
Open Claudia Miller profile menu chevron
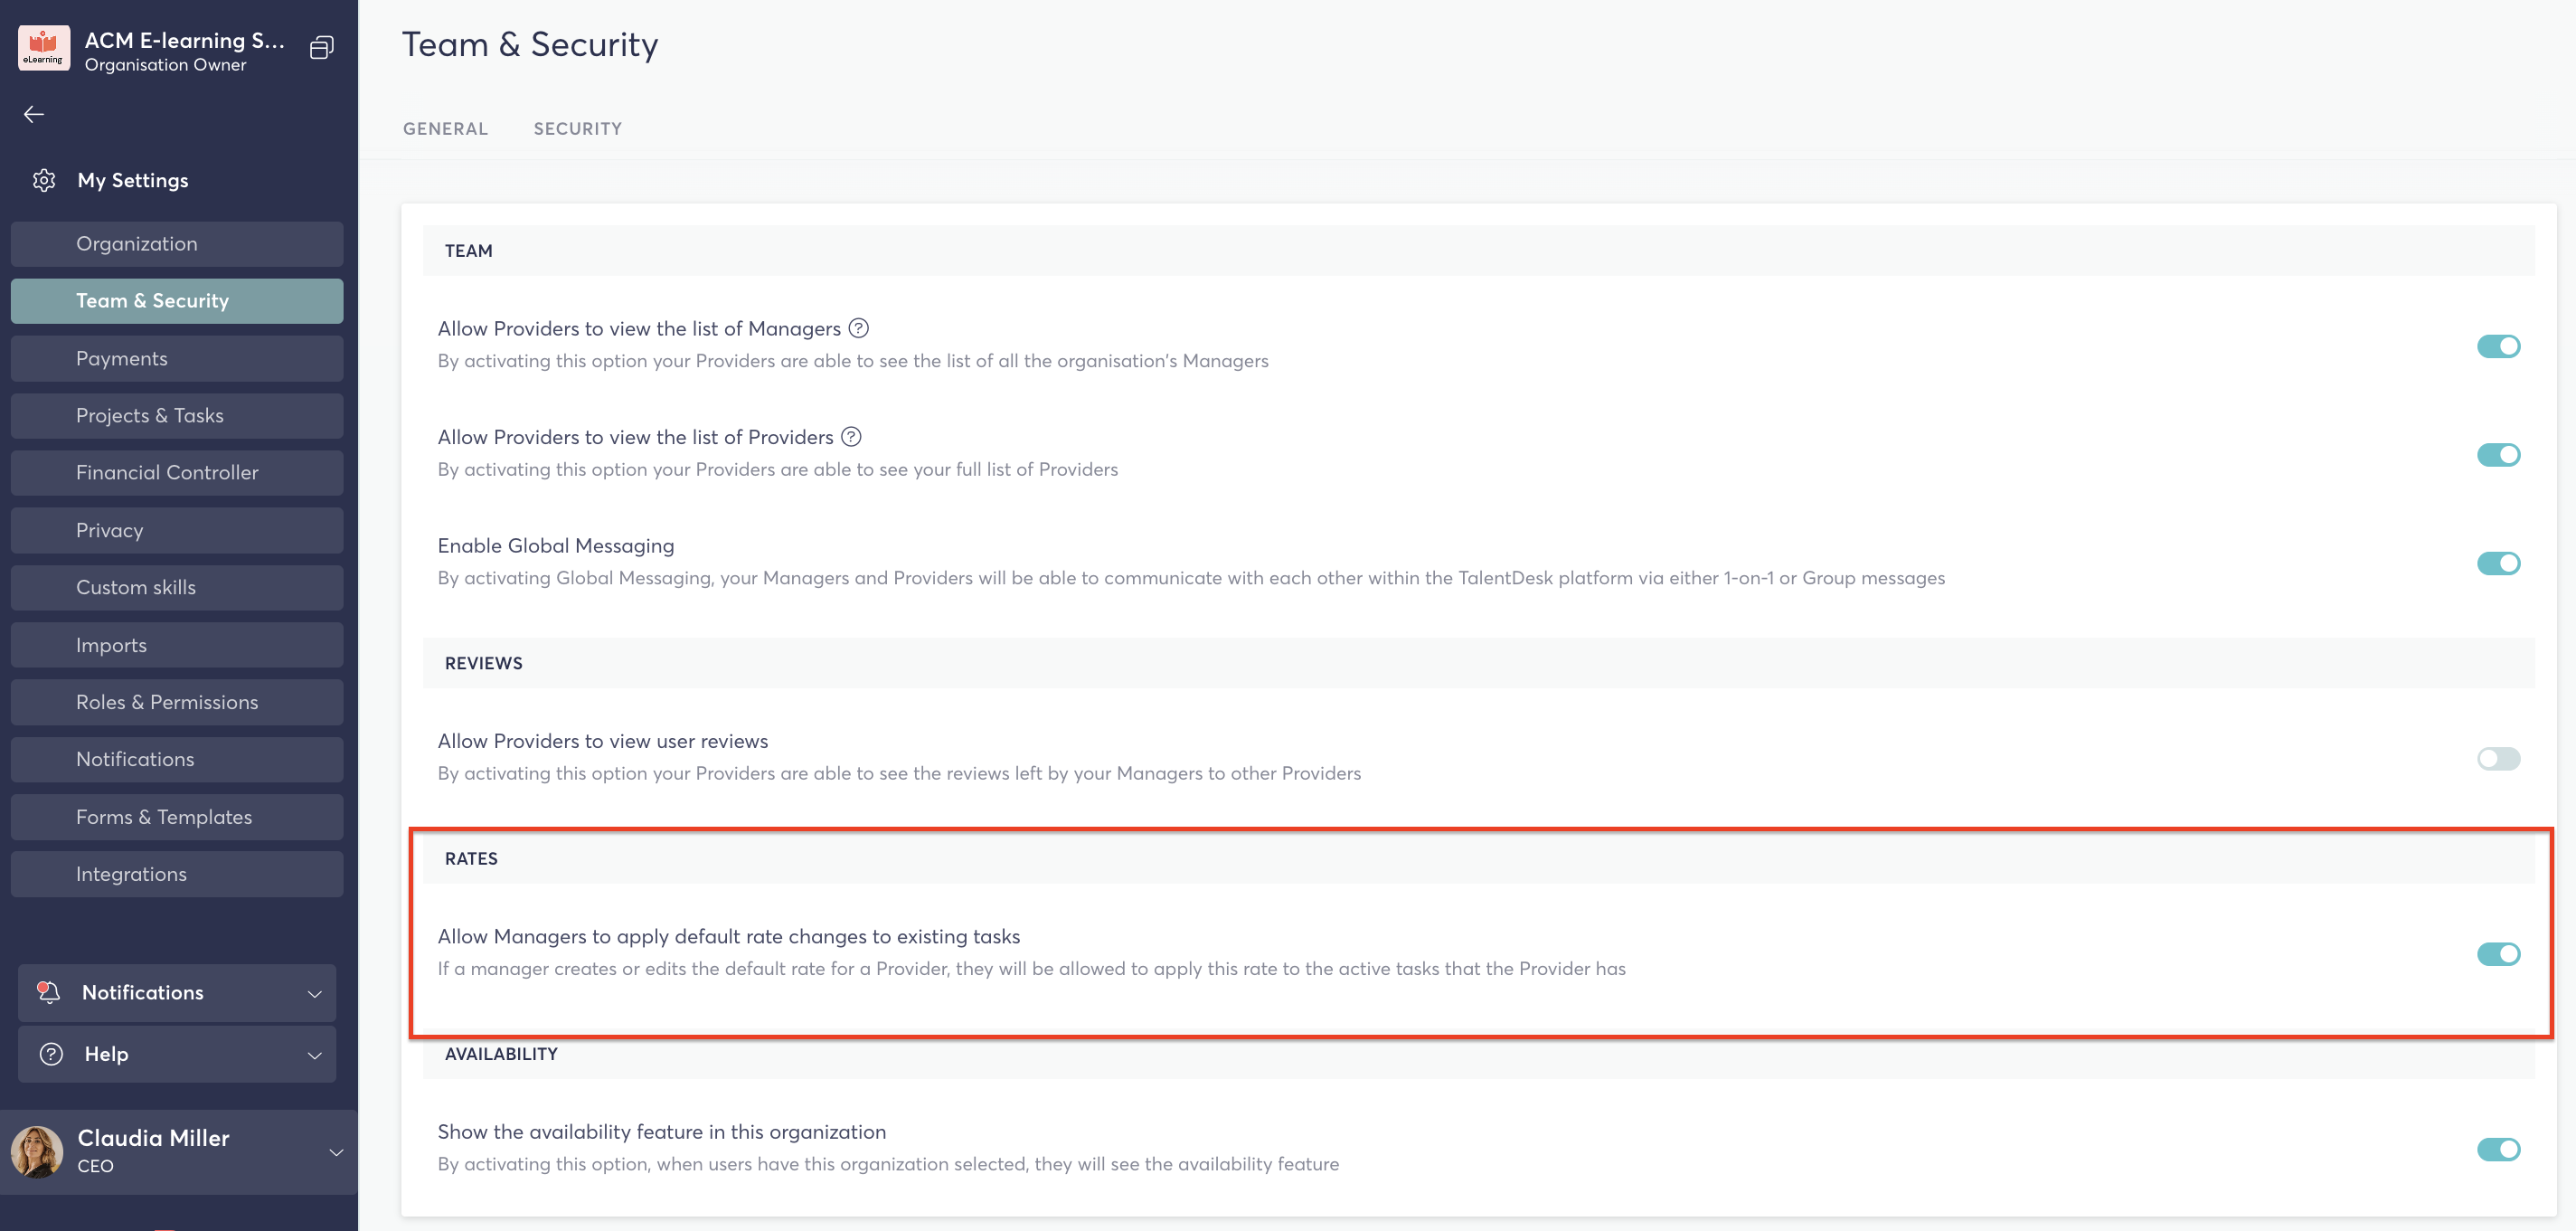coord(336,1152)
